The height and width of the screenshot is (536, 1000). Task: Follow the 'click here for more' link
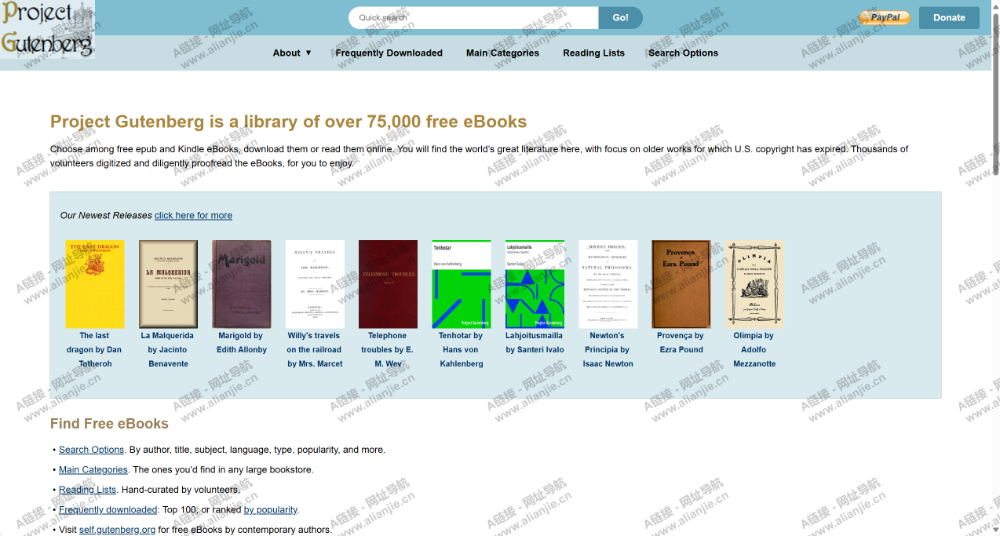click(x=193, y=216)
